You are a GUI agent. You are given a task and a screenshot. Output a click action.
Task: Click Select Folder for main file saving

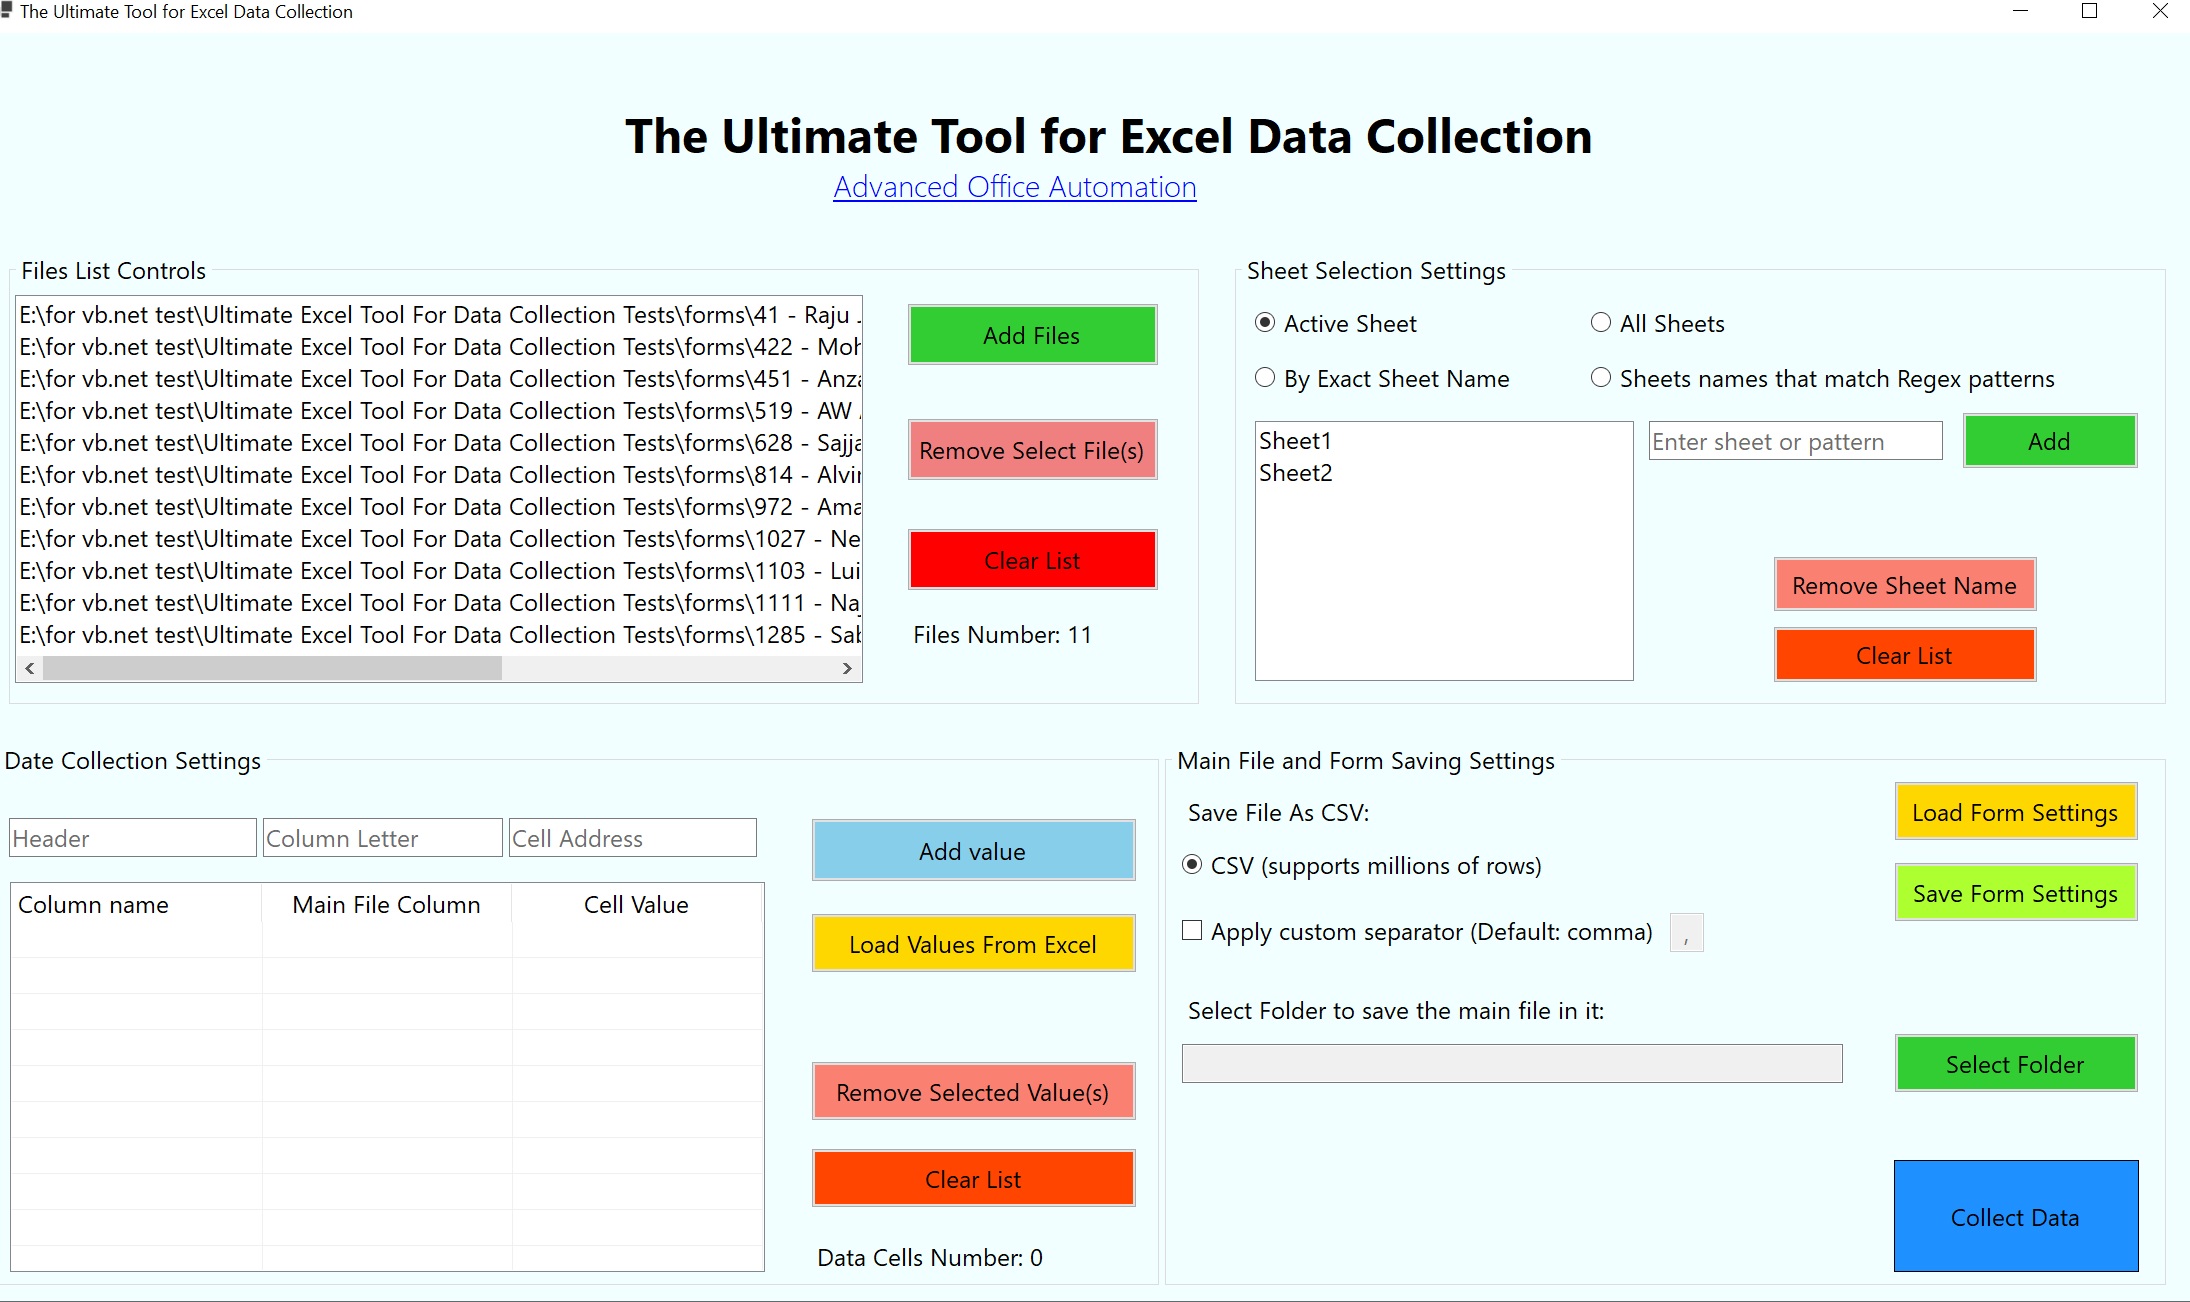(2015, 1063)
